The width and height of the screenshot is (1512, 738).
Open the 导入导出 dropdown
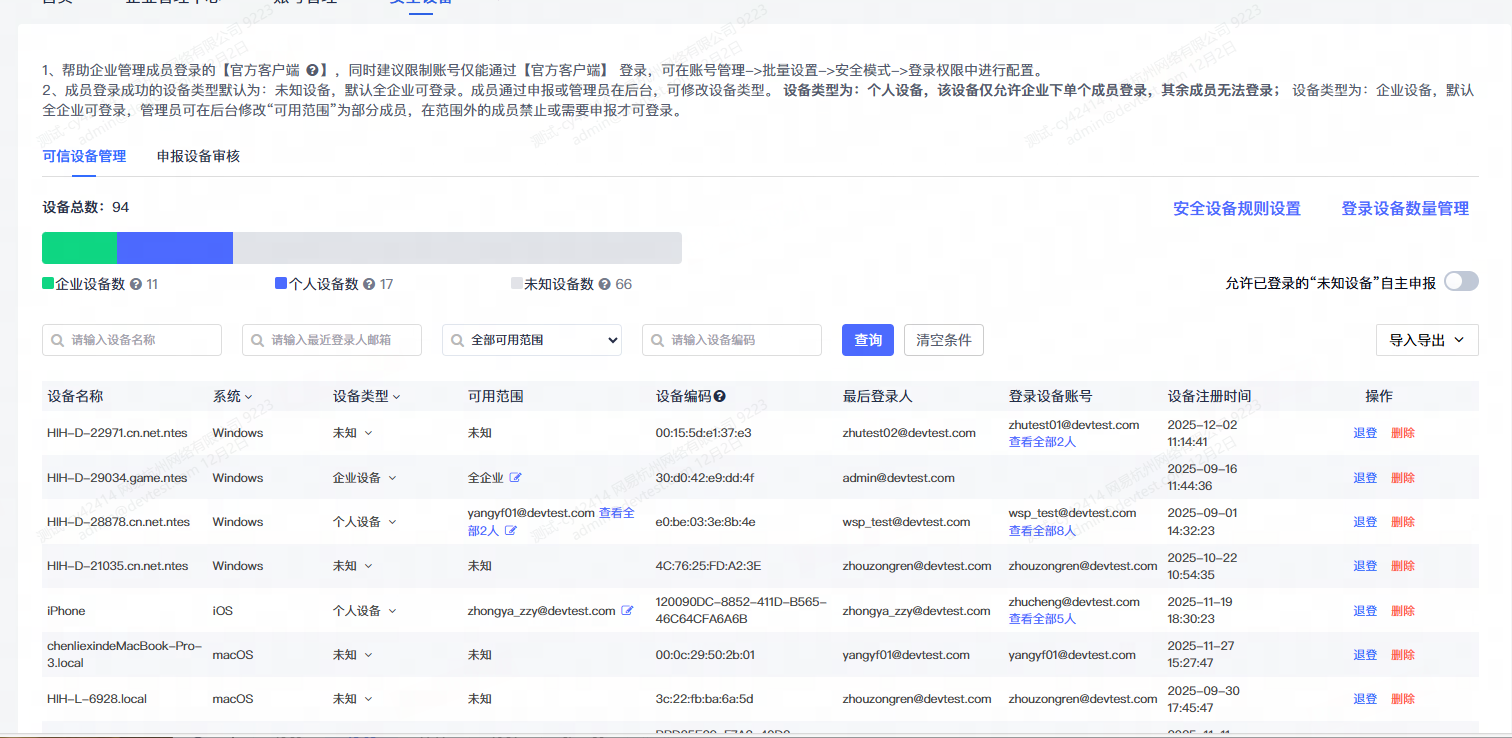[1427, 340]
